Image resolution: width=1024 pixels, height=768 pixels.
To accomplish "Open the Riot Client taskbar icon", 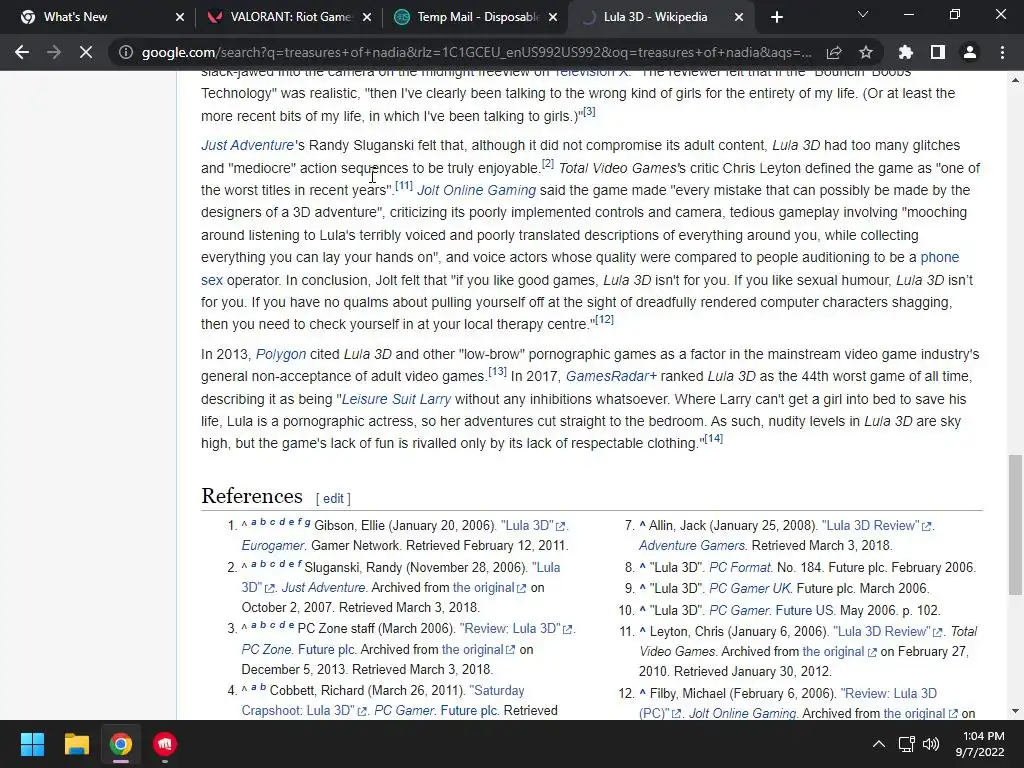I will coord(165,744).
